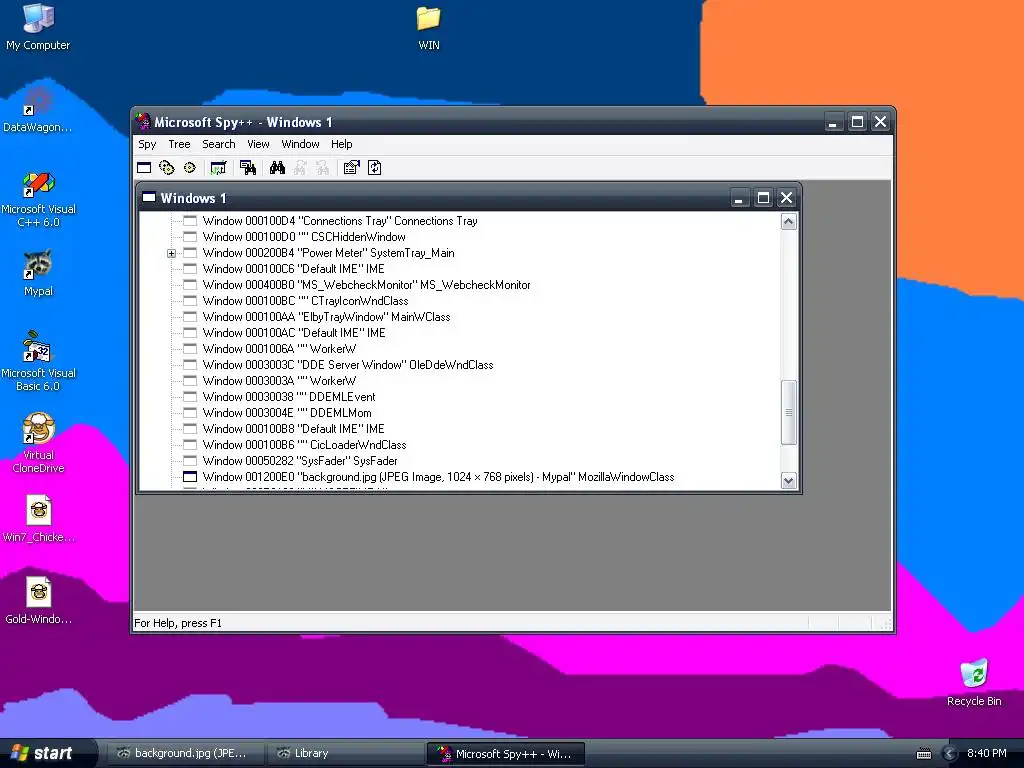Maximize the Windows 1 child window
1024x768 pixels.
pos(763,197)
